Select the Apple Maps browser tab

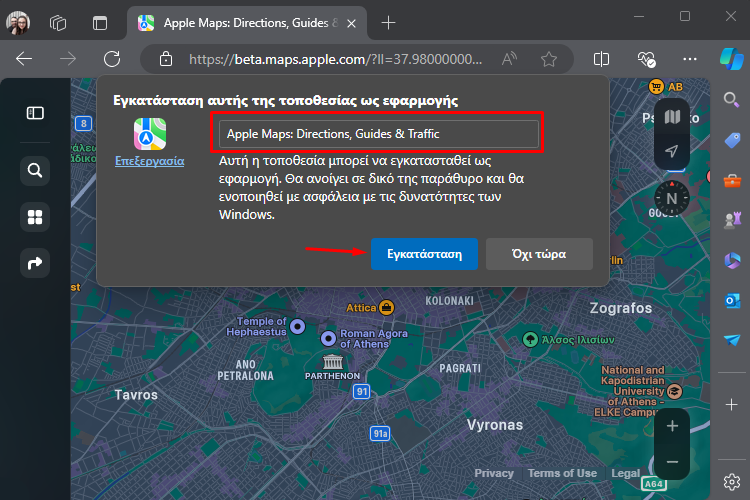(246, 23)
